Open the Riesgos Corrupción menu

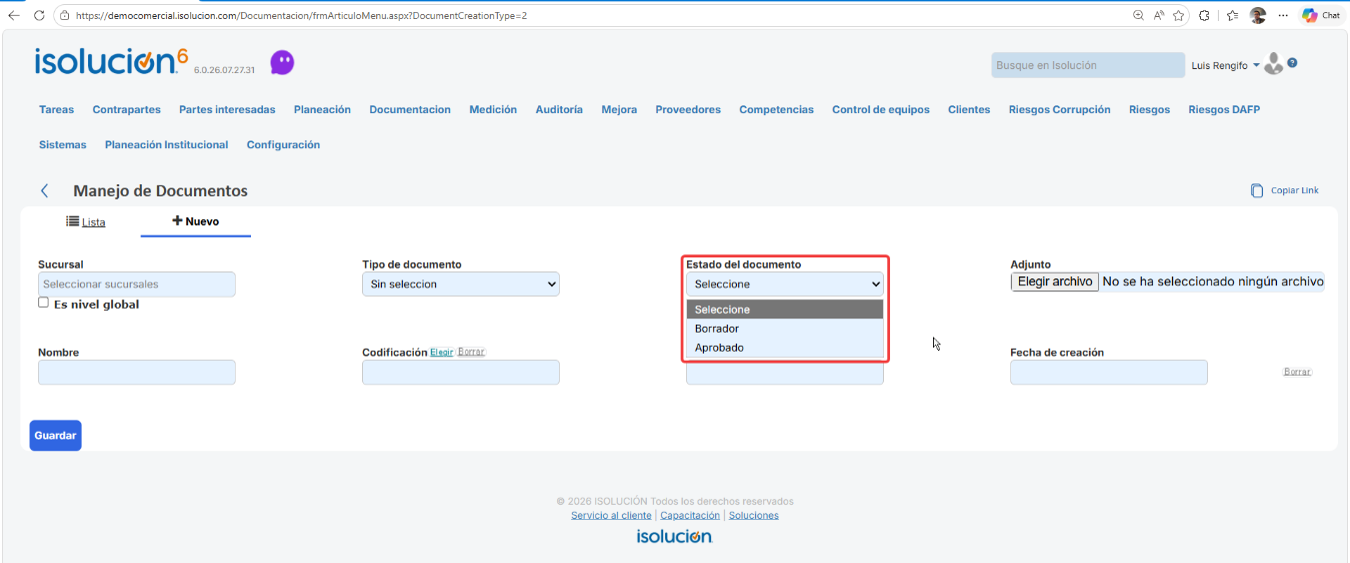point(1059,110)
